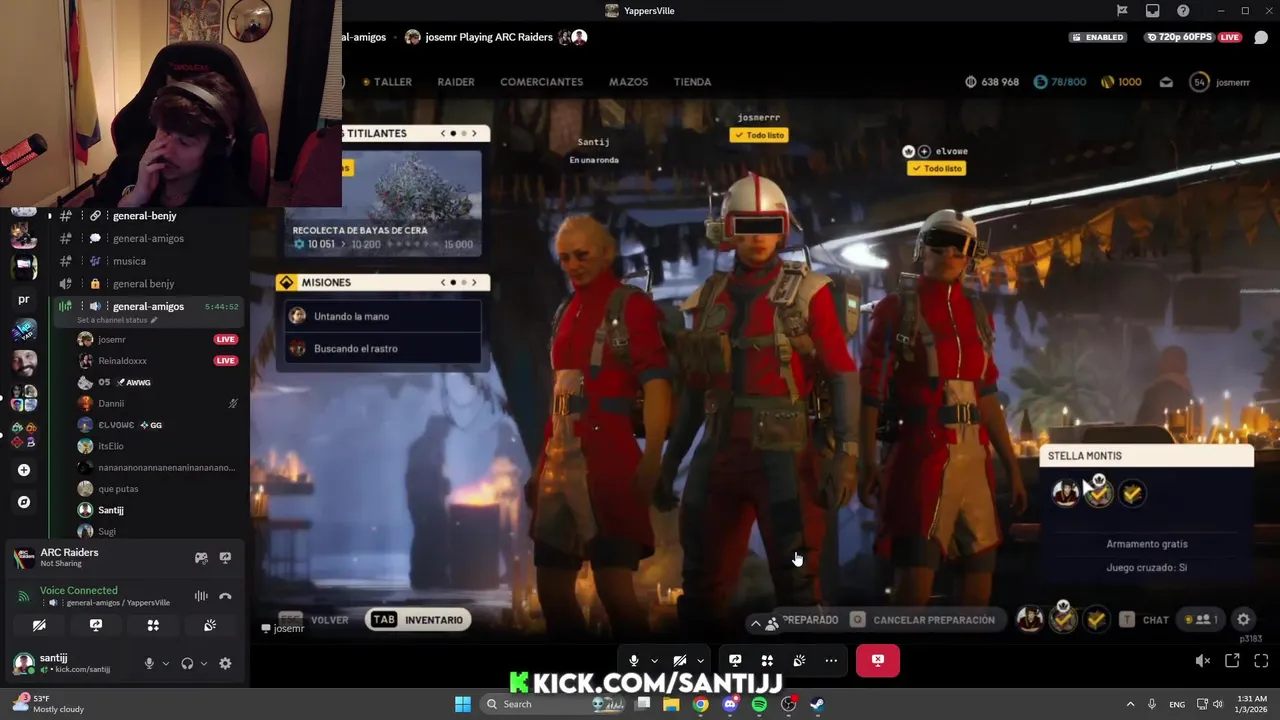Open the musica text channel

[x=129, y=261]
